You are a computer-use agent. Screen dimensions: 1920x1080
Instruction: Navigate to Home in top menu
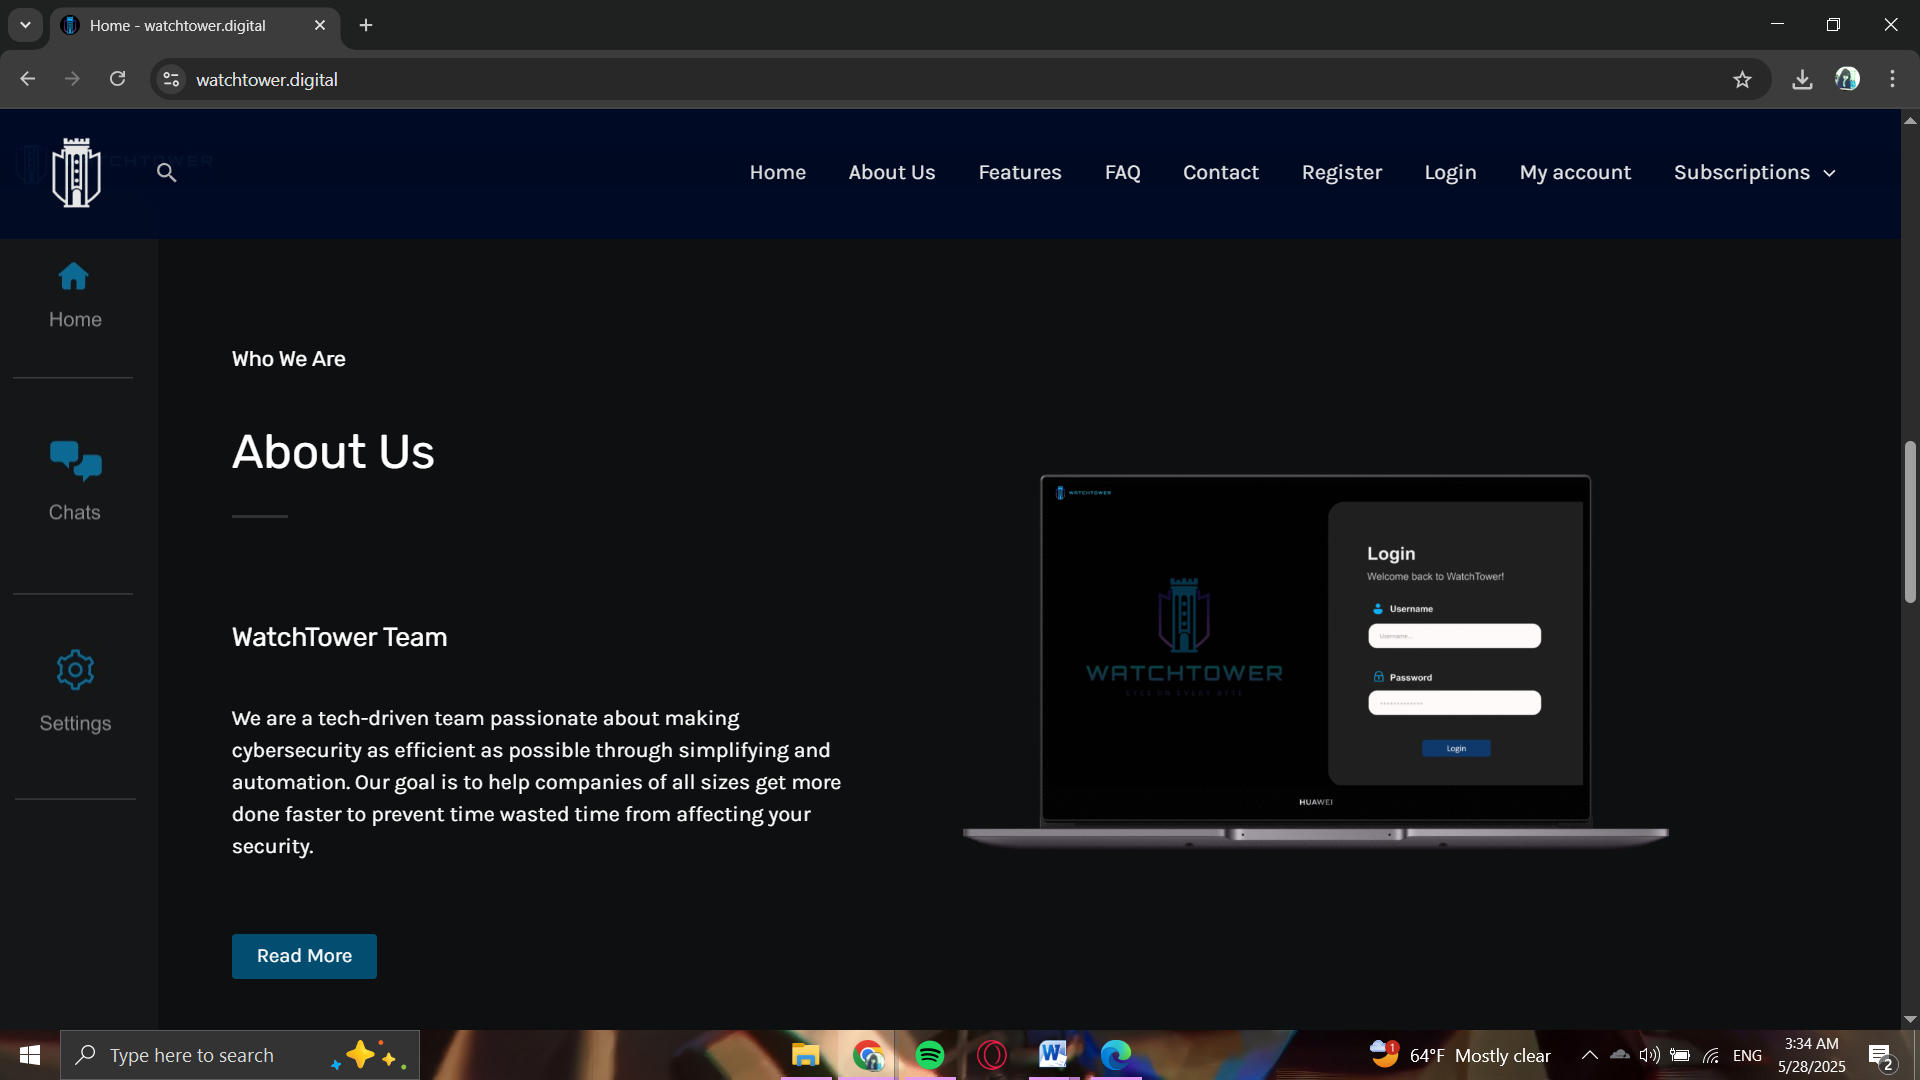(x=778, y=173)
